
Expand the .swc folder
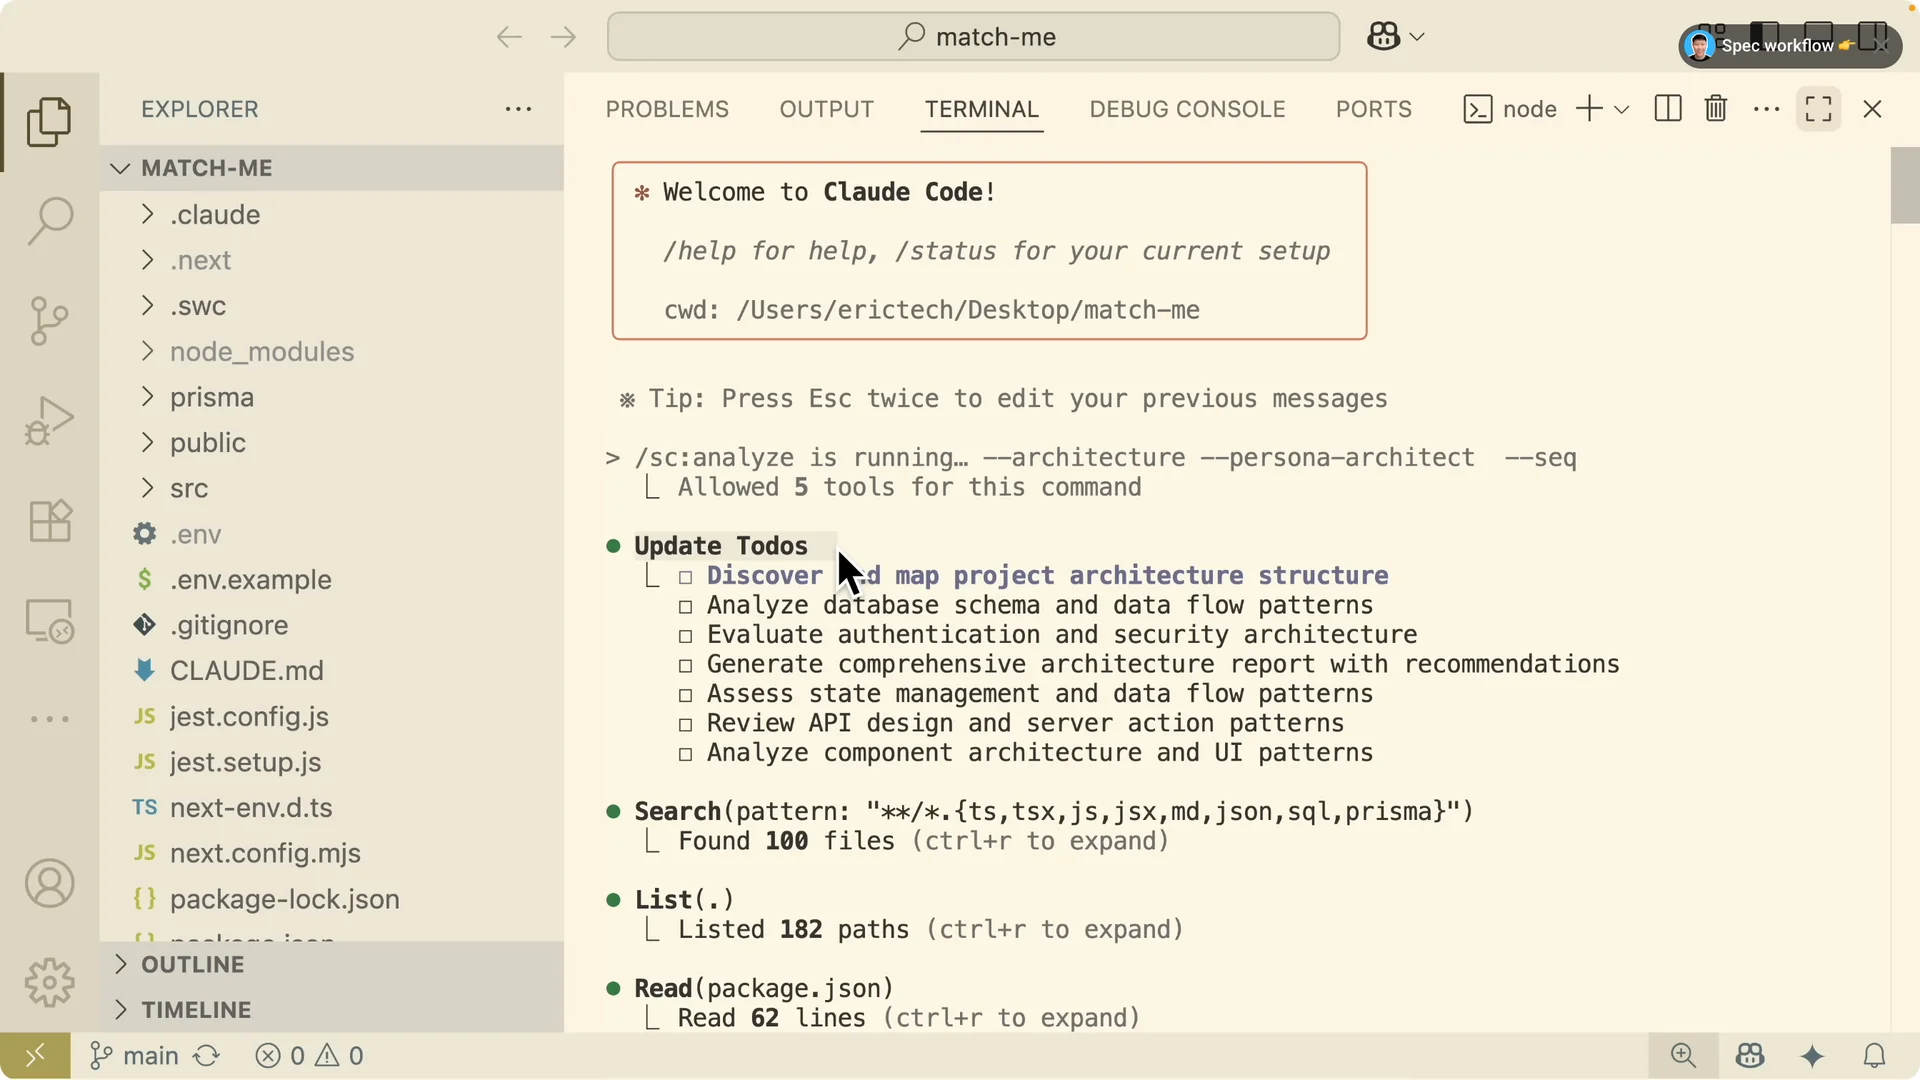pos(332,306)
